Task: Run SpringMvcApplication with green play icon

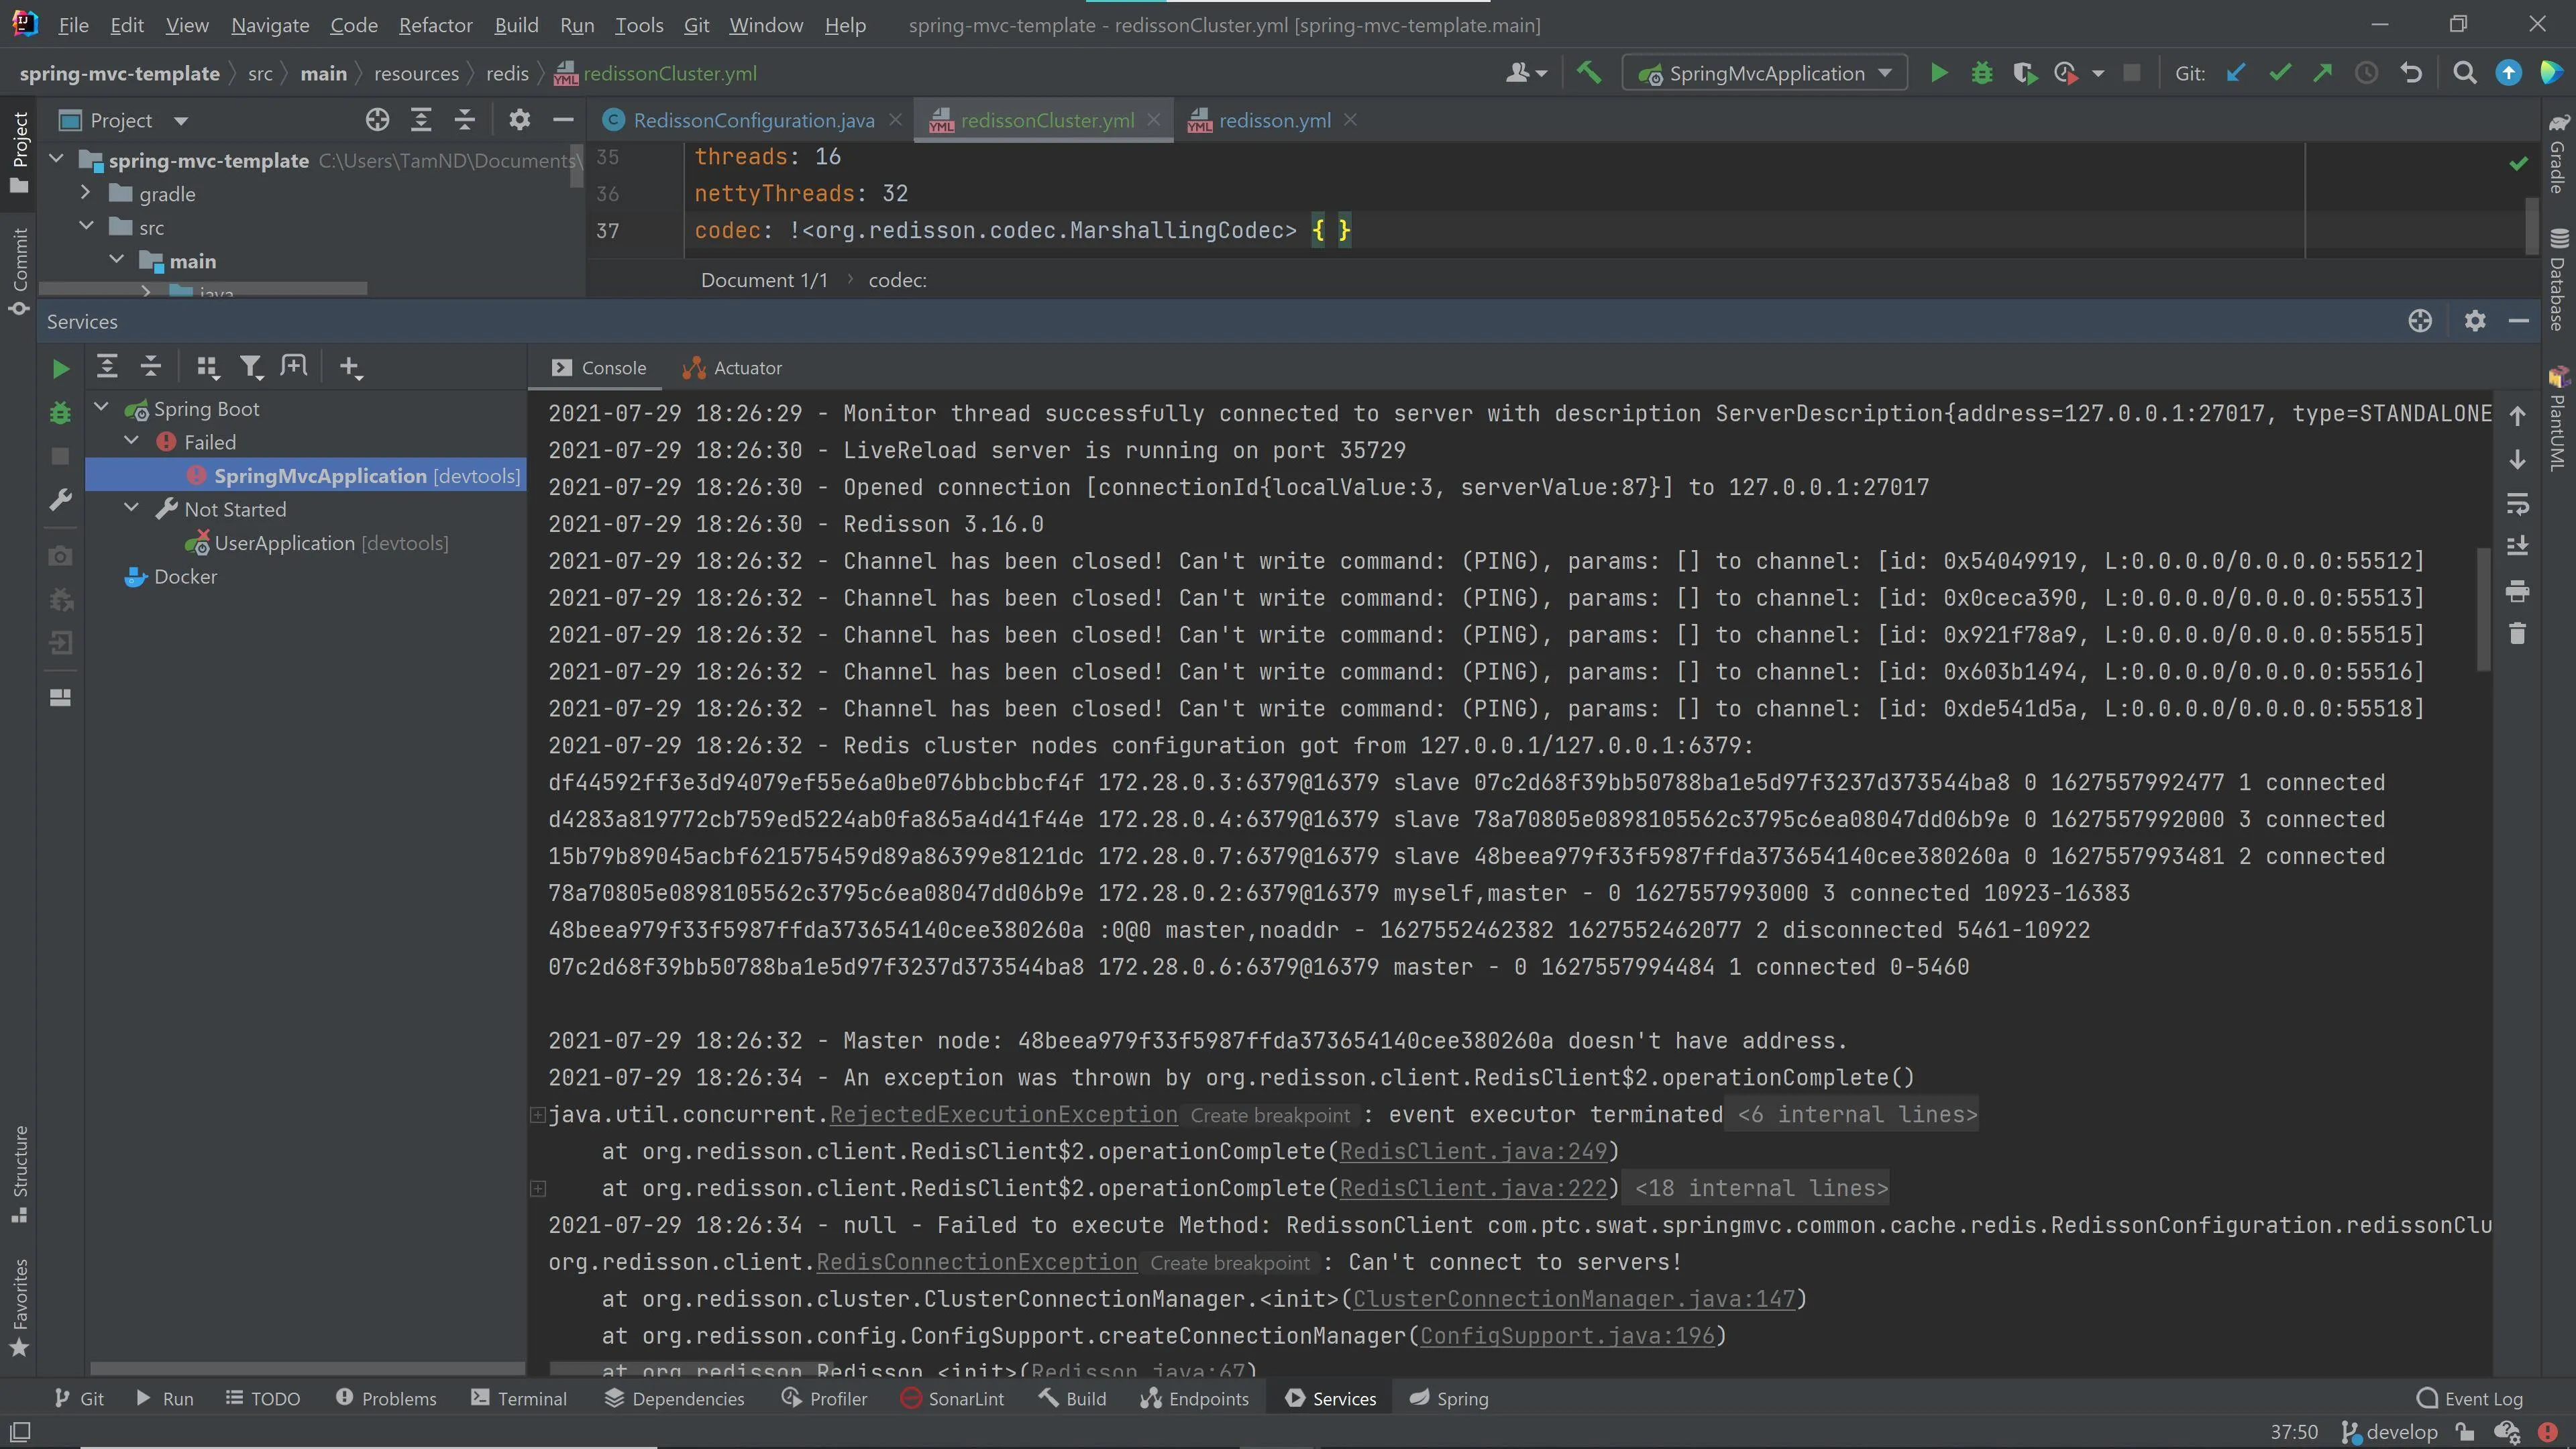Action: (1938, 73)
